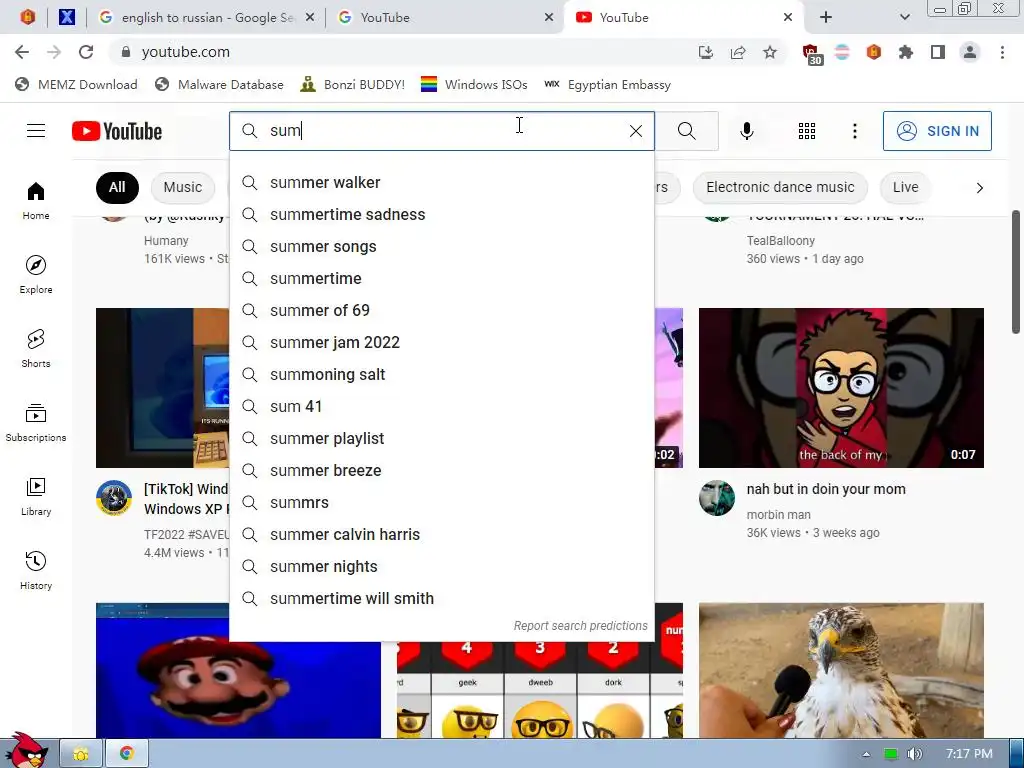Image resolution: width=1024 pixels, height=768 pixels.
Task: Click the share page icon in address bar
Action: point(738,52)
